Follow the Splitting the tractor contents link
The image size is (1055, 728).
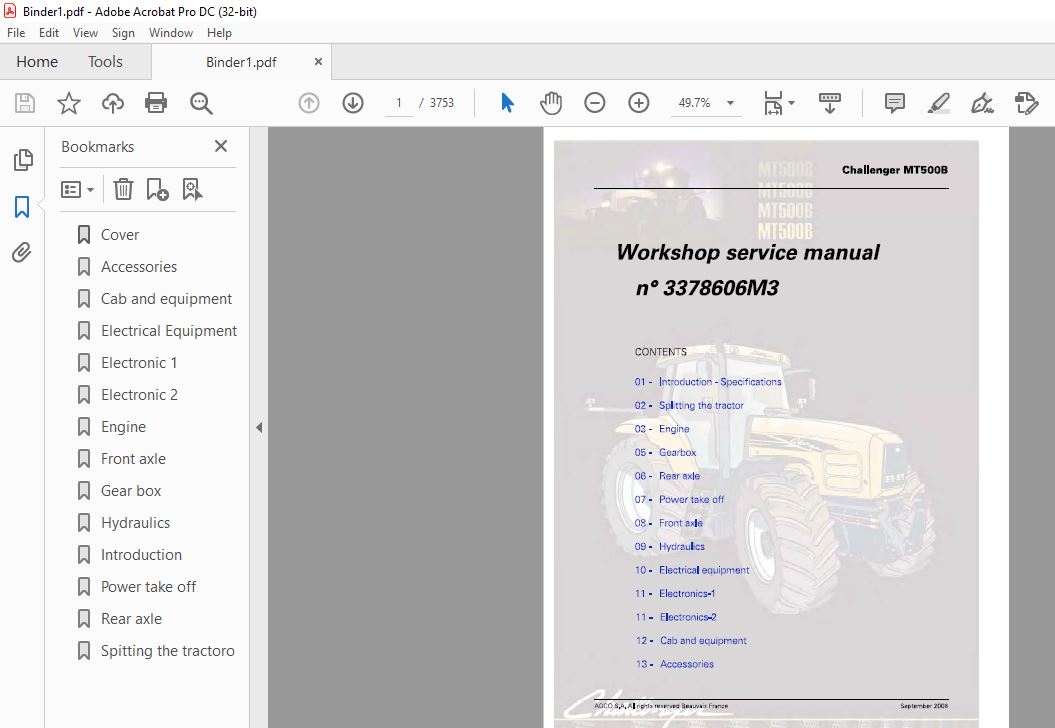tap(701, 405)
